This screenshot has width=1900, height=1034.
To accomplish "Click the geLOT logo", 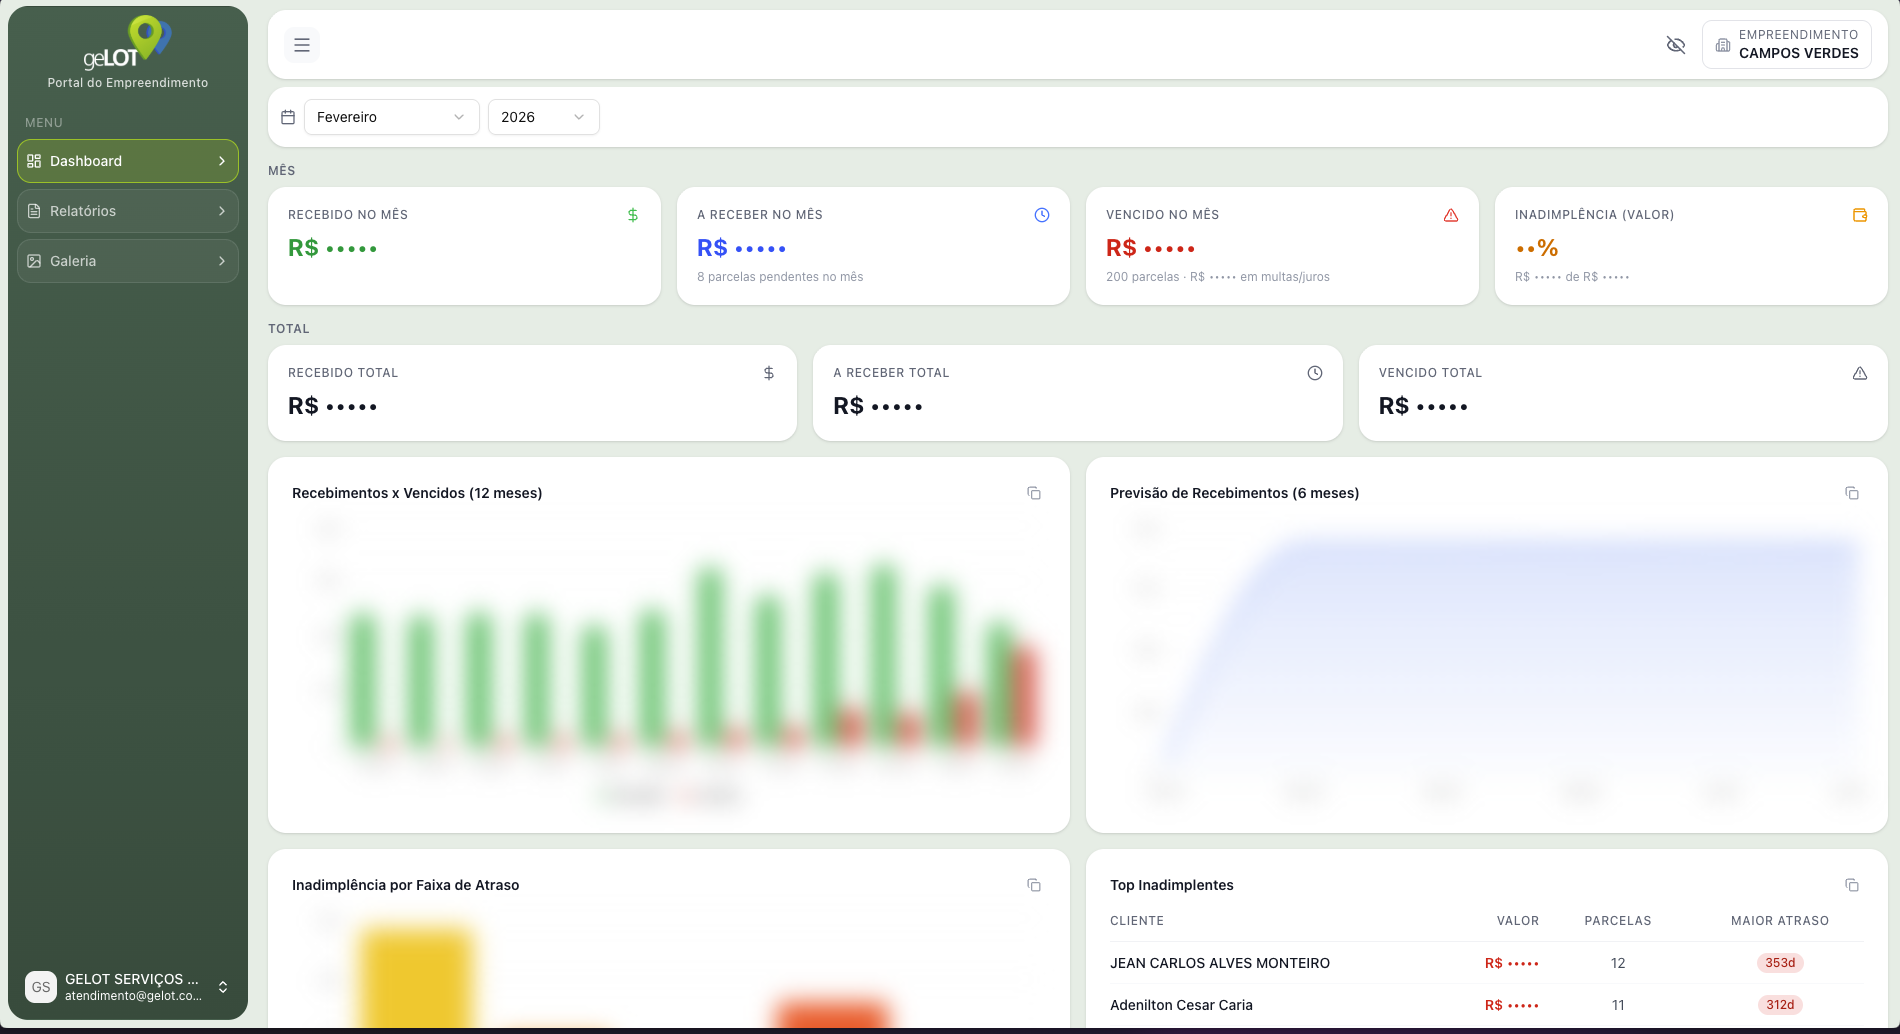I will click(128, 43).
